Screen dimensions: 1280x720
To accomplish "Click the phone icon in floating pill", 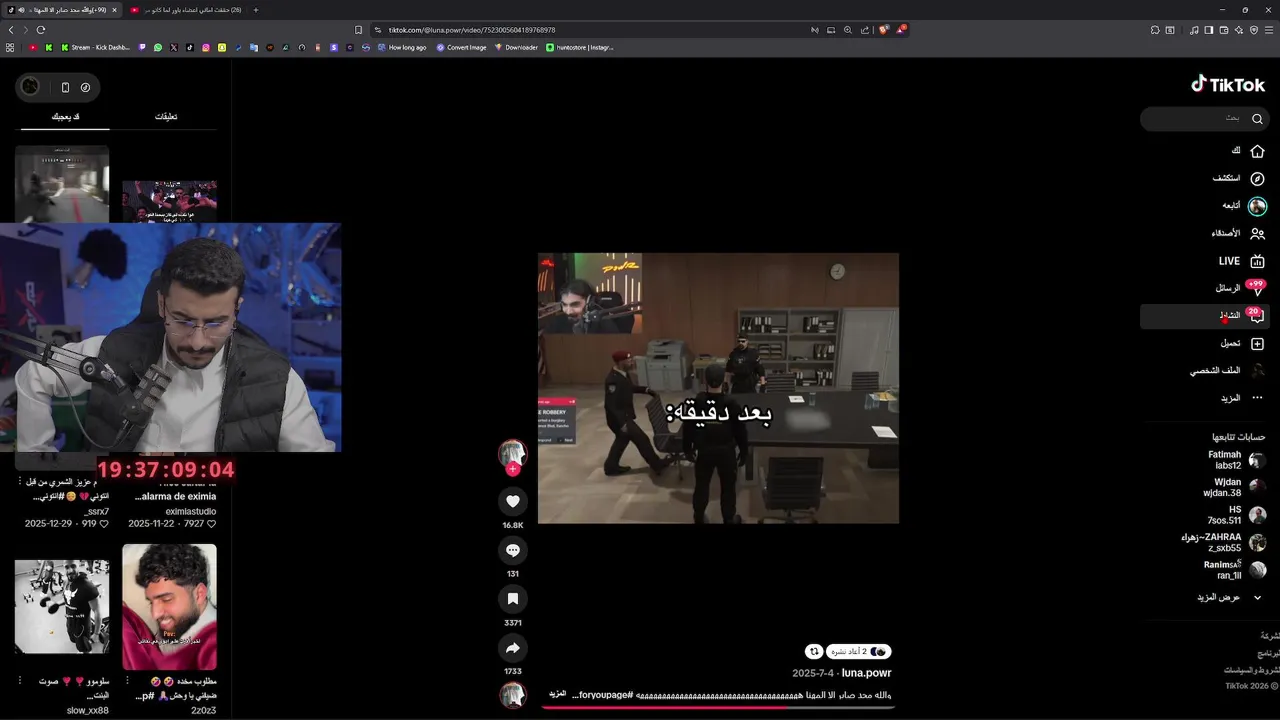I will click(65, 87).
